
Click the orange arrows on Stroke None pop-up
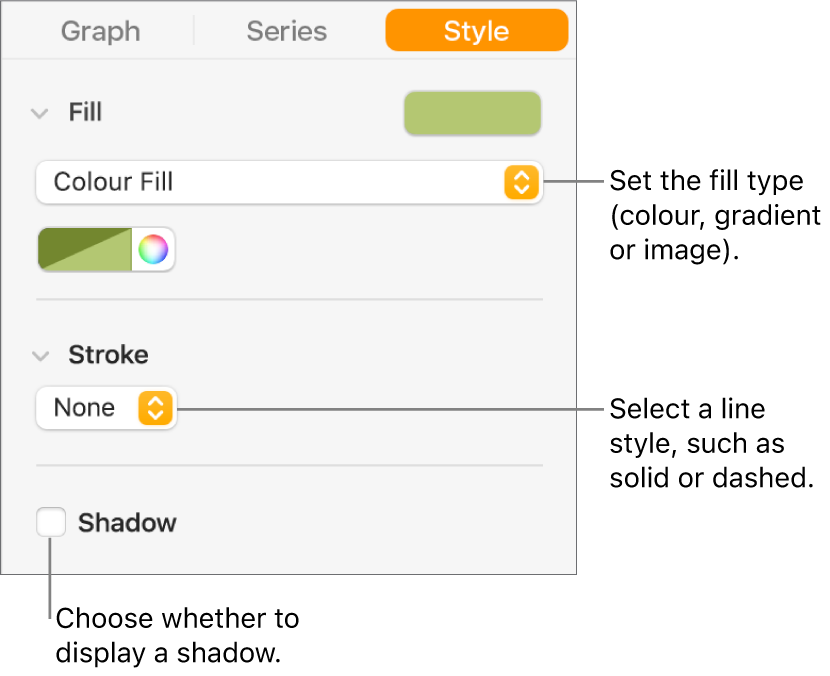click(155, 408)
